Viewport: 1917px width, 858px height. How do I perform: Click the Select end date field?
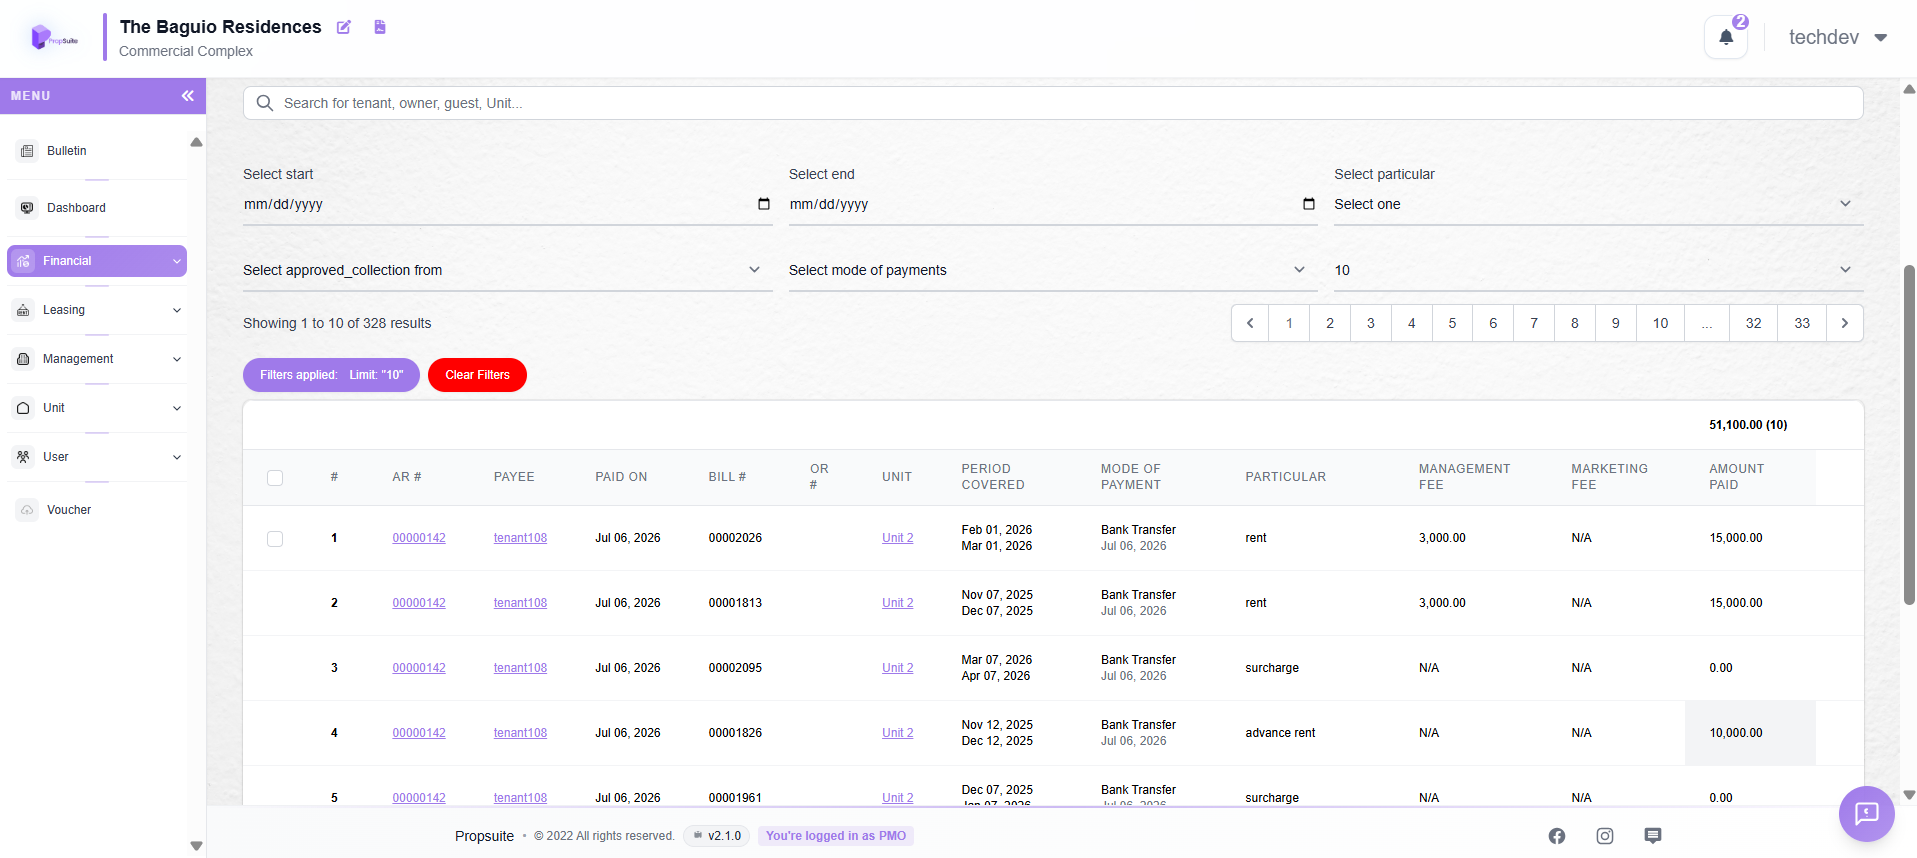coord(1052,204)
